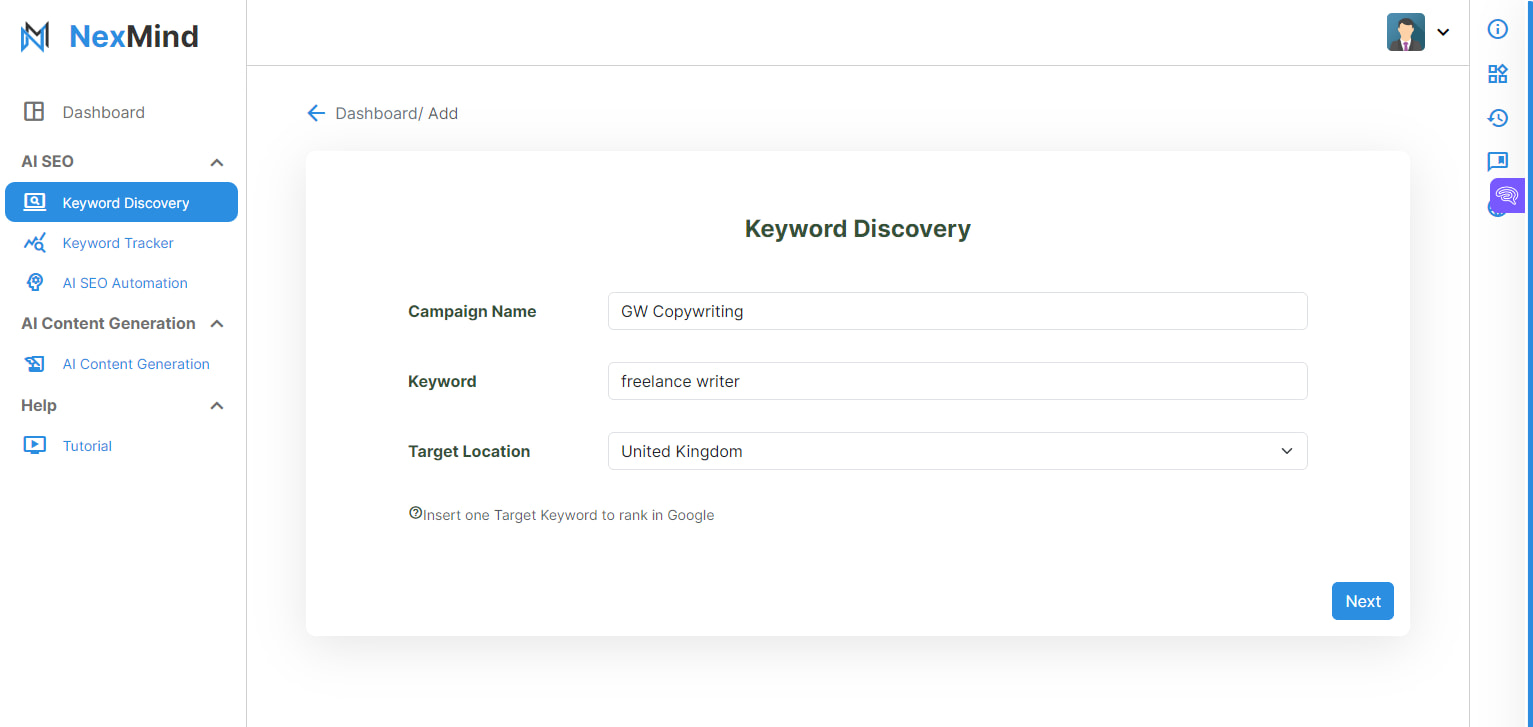The height and width of the screenshot is (727, 1533).
Task: Collapse the AI SEO section chevron
Action: [x=217, y=161]
